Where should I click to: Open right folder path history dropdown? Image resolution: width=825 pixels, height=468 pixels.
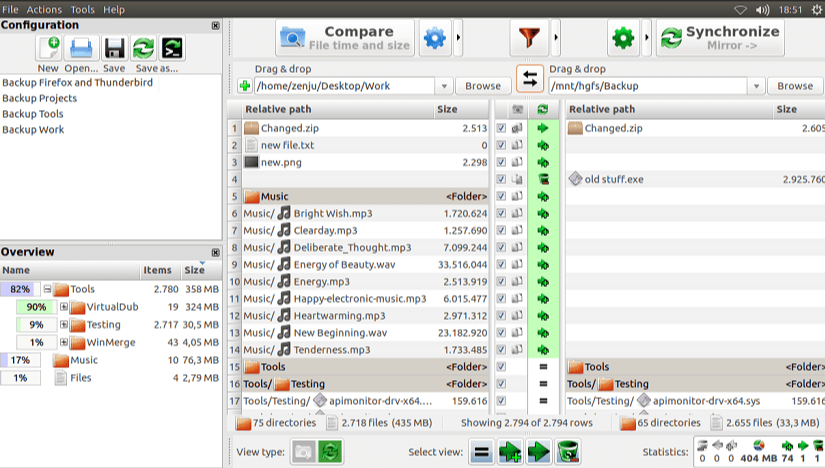pos(756,86)
